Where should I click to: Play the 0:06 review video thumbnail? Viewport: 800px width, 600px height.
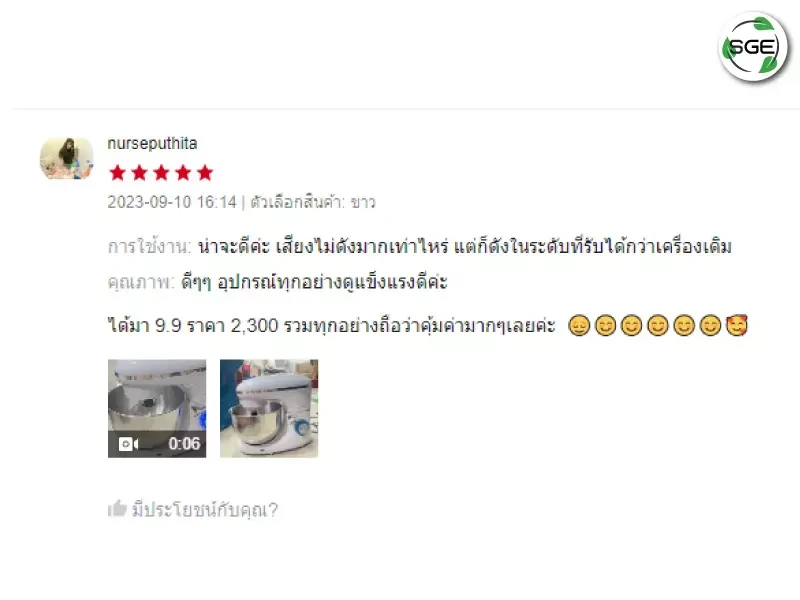(157, 409)
